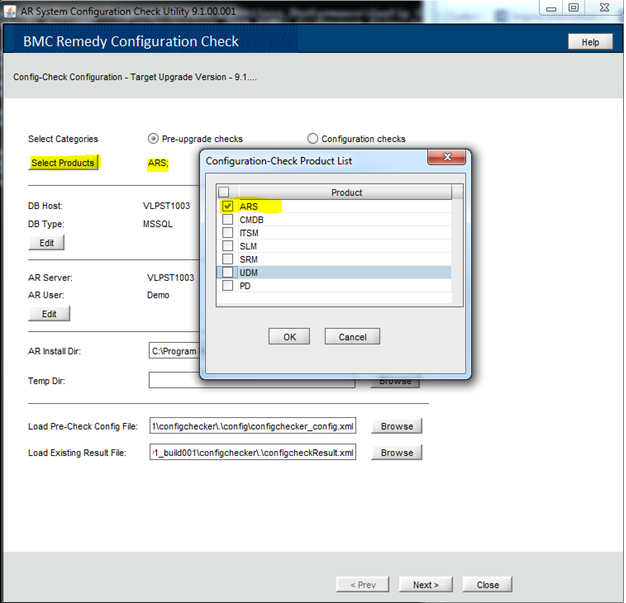Close the Configuration Check utility
The image size is (626, 603).
pyautogui.click(x=487, y=585)
